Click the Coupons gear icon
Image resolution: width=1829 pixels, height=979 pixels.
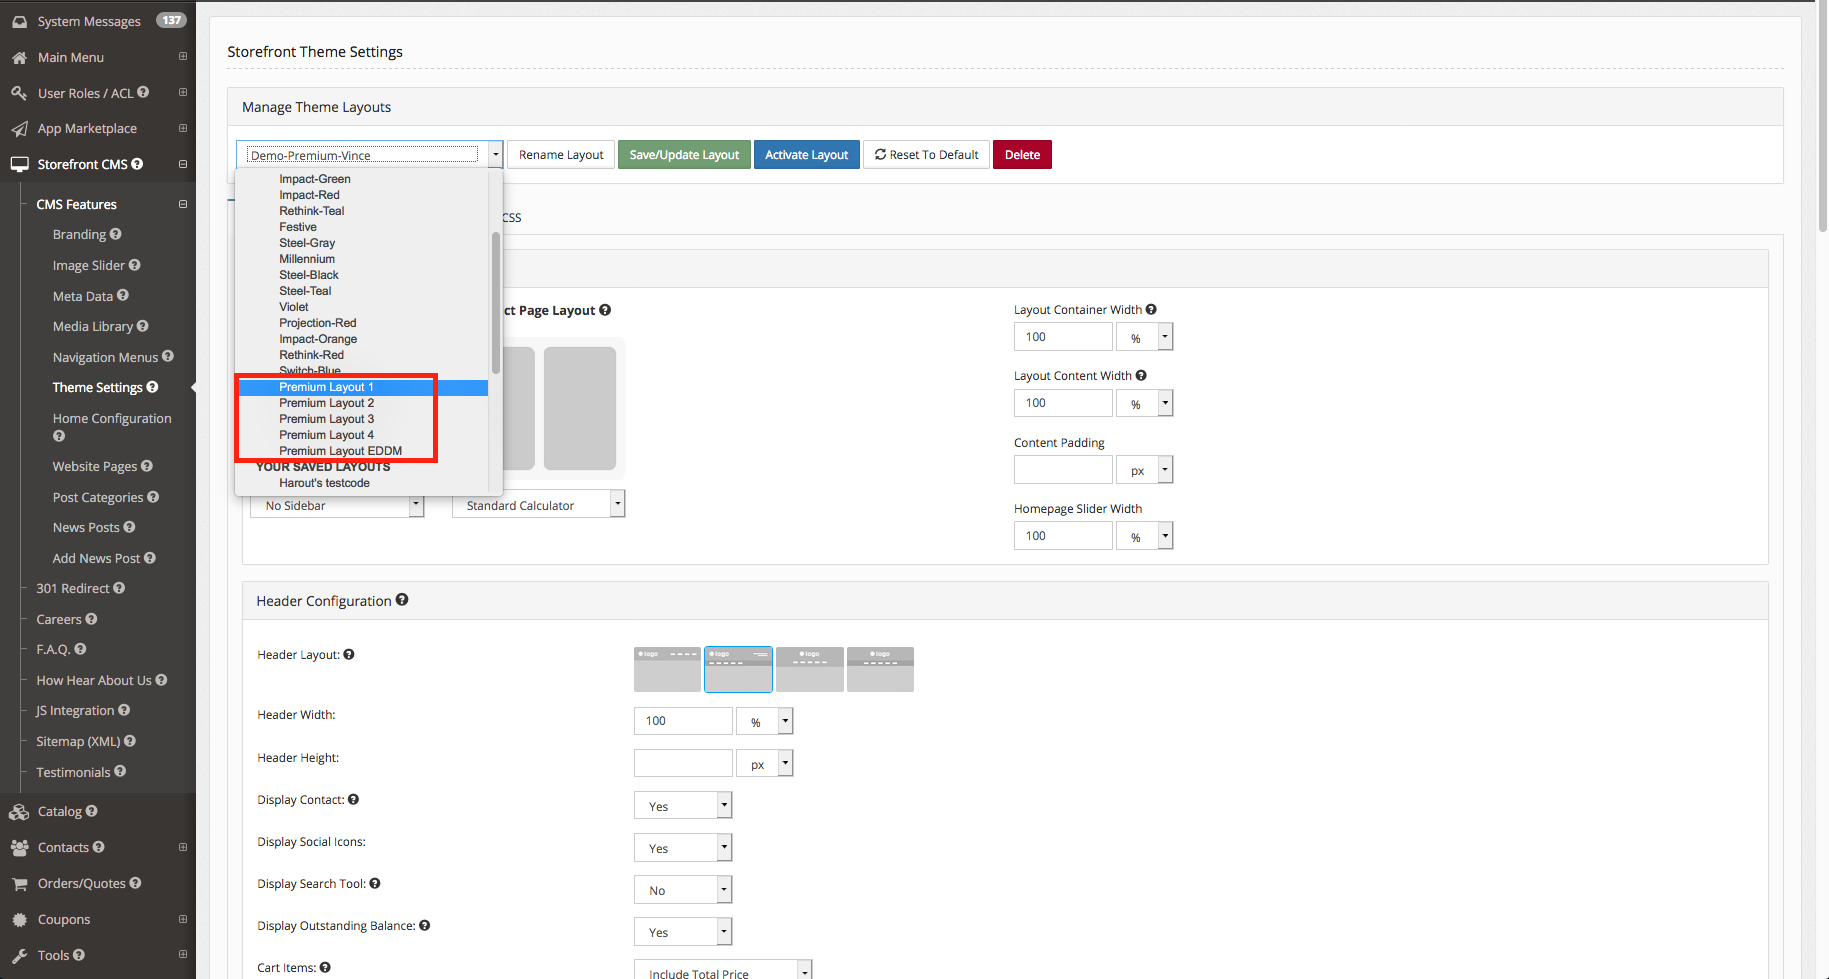tap(19, 920)
